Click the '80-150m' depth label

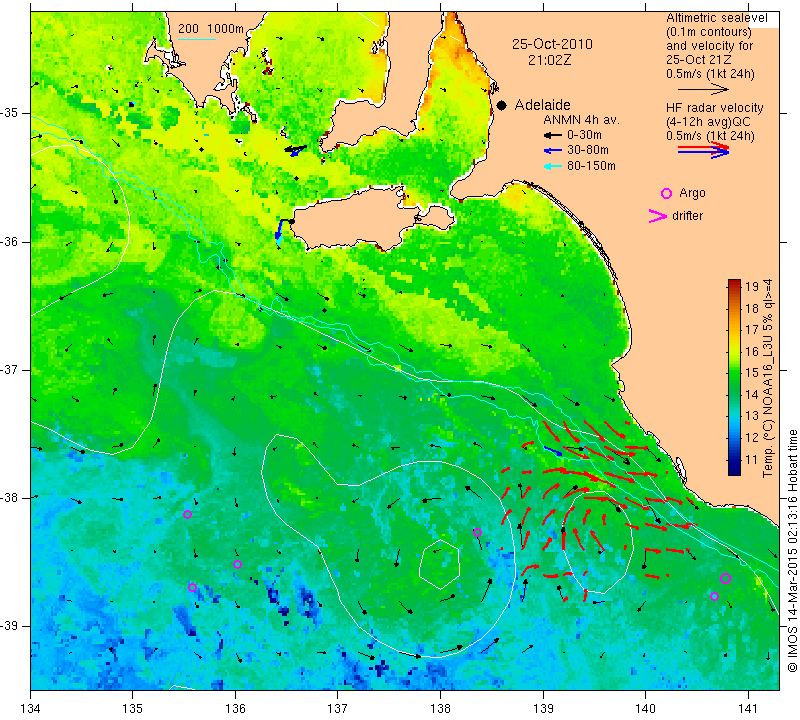point(591,166)
